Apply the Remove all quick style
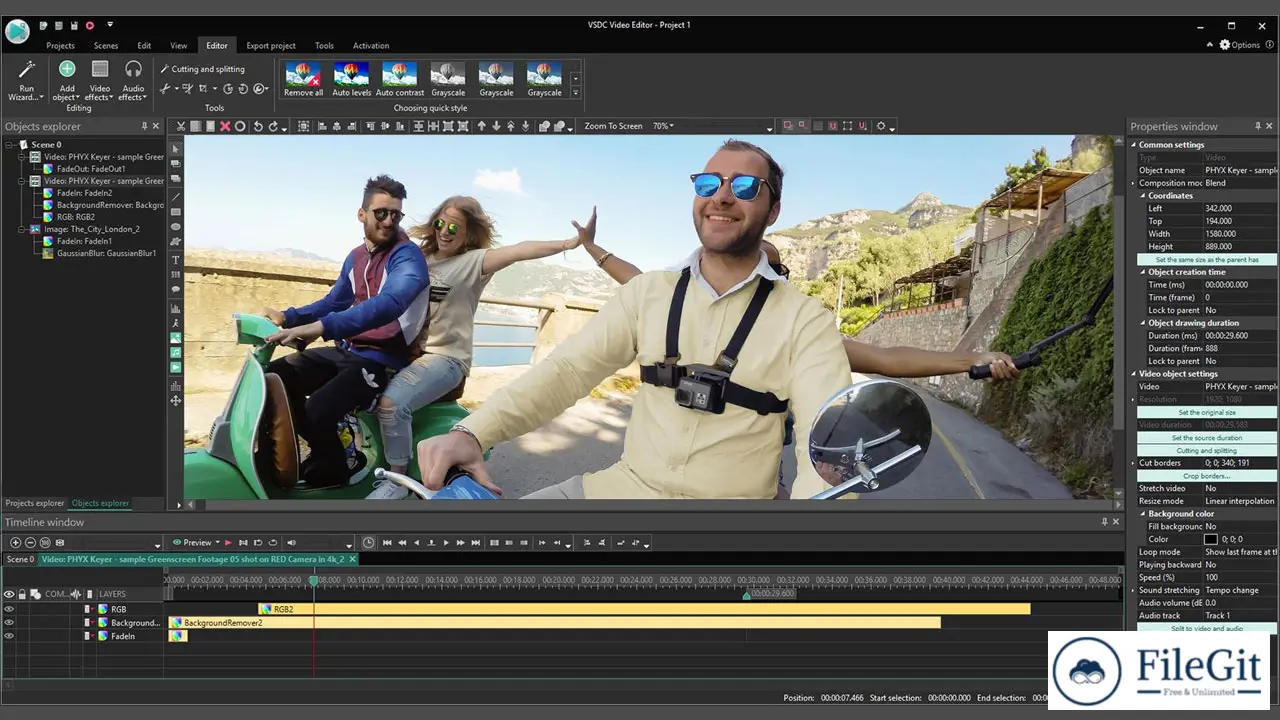This screenshot has height=720, width=1280. tap(303, 79)
